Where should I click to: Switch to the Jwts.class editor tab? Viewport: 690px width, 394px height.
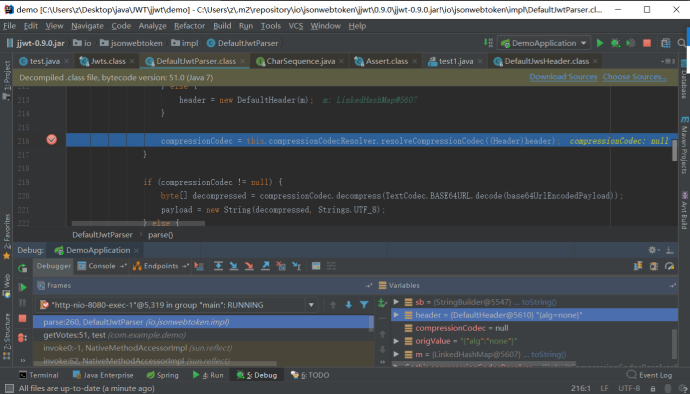pos(107,61)
